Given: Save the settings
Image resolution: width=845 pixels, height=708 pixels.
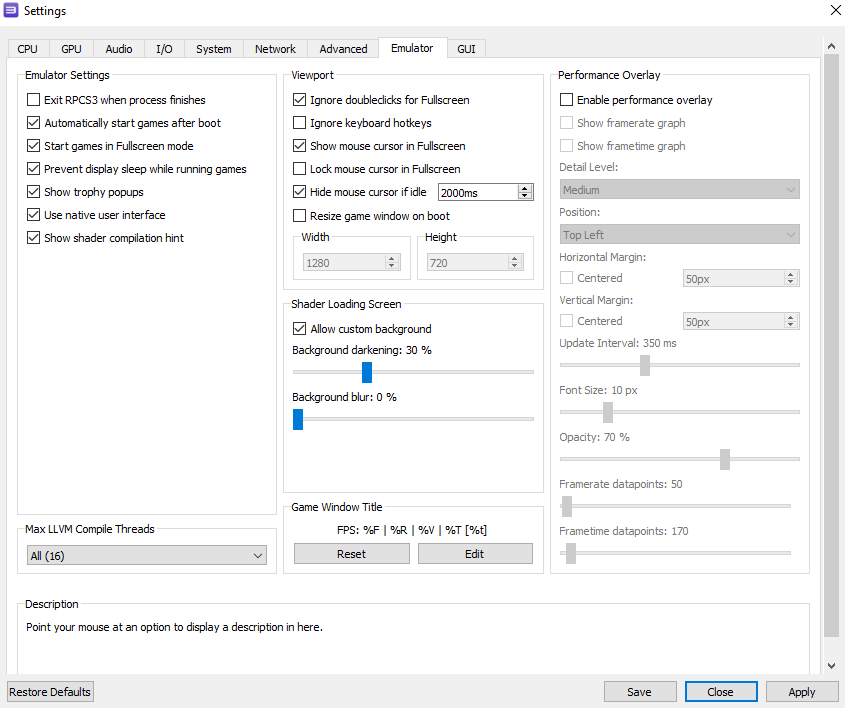Looking at the screenshot, I should coord(640,692).
